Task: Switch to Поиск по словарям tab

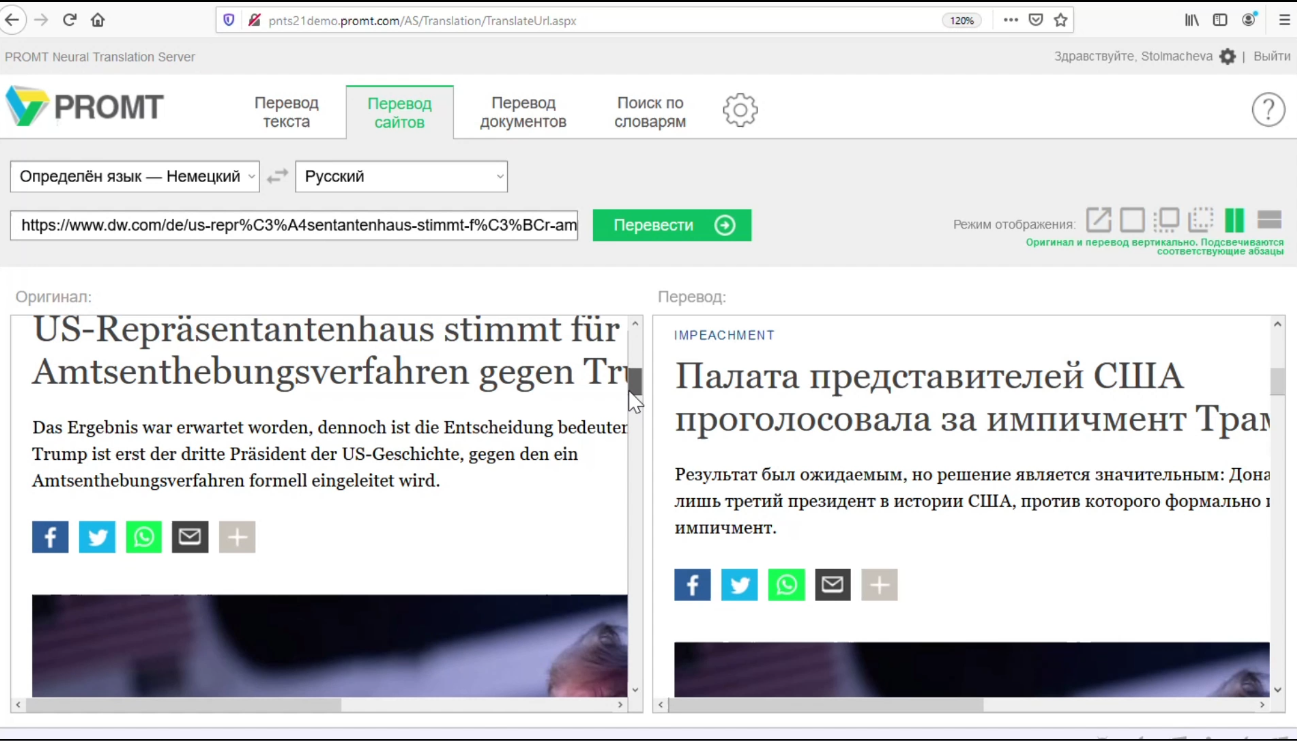Action: pos(651,112)
